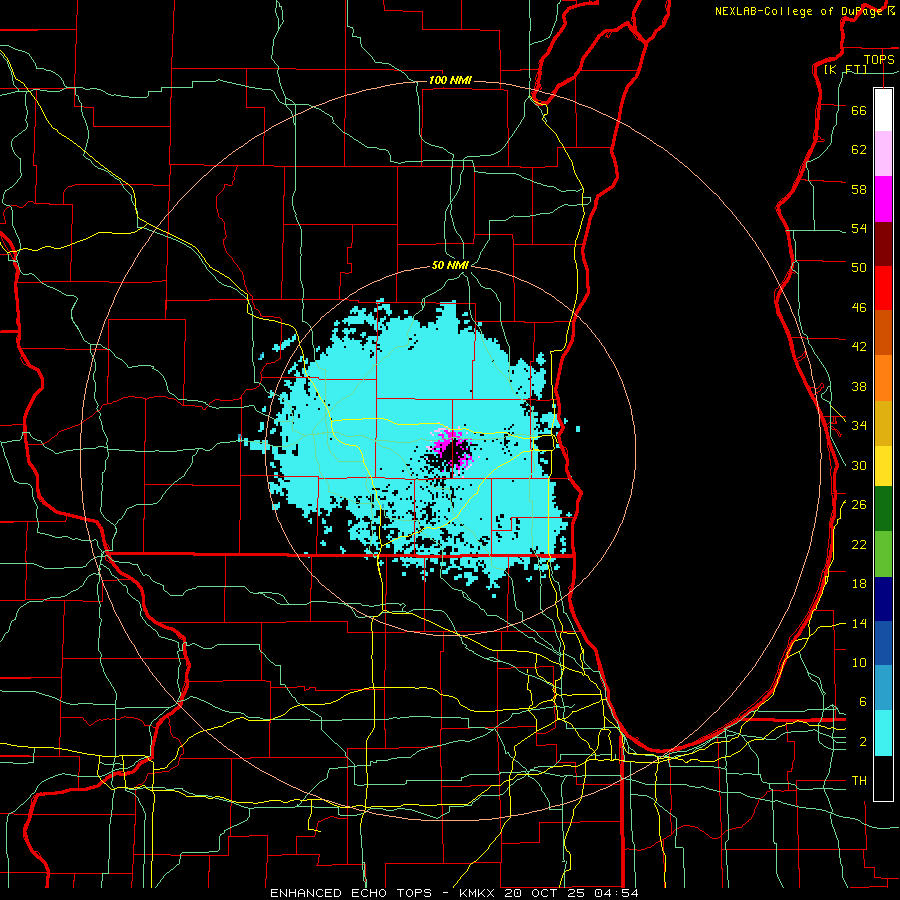
Task: Click the '66' legend value
Action: tap(859, 110)
